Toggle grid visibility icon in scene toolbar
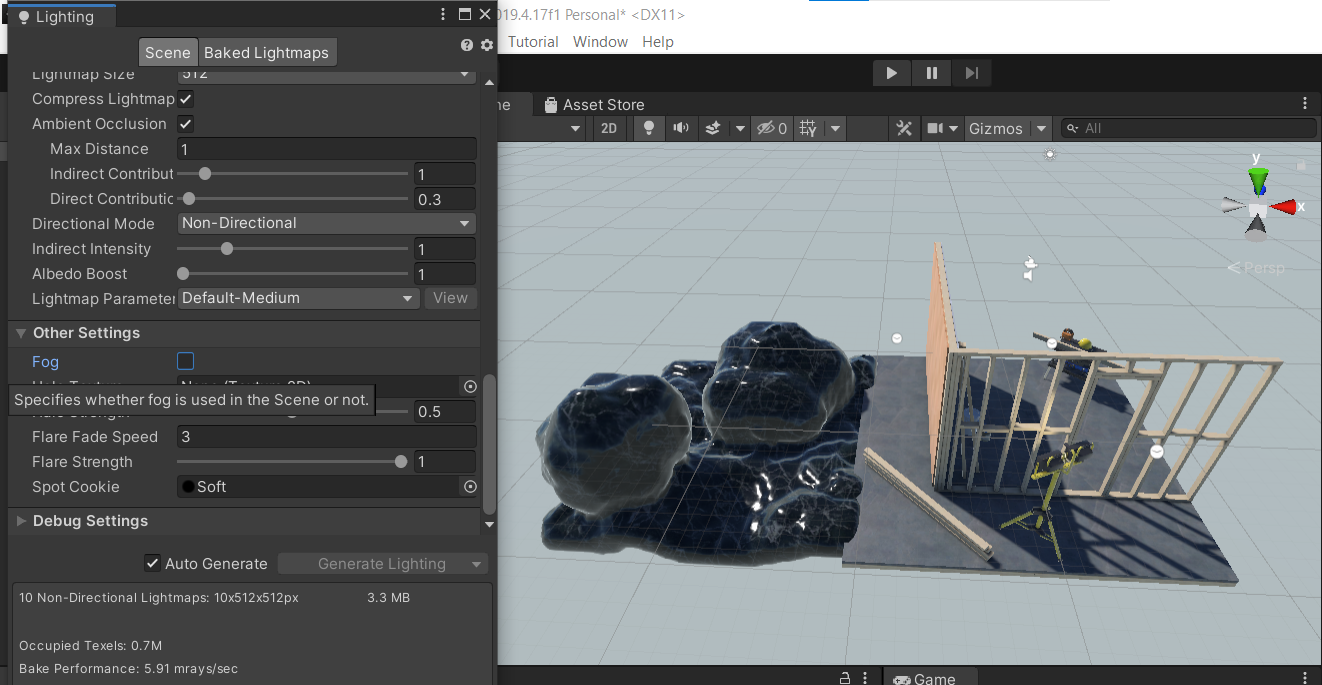The image size is (1322, 685). (809, 128)
